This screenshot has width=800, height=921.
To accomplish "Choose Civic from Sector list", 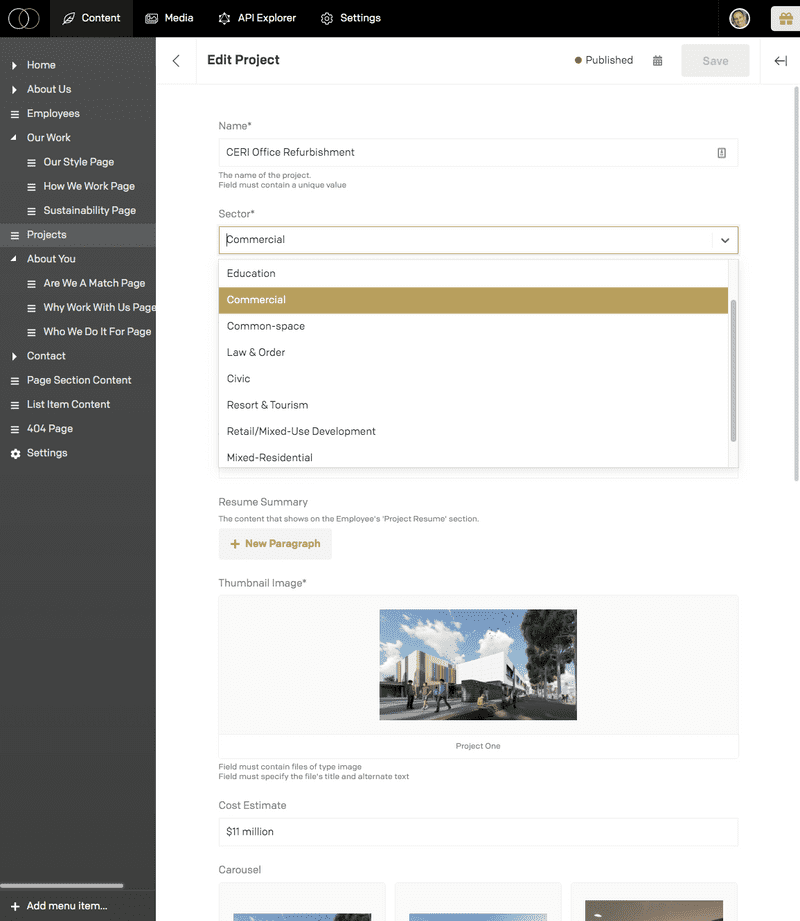I will click(x=473, y=379).
